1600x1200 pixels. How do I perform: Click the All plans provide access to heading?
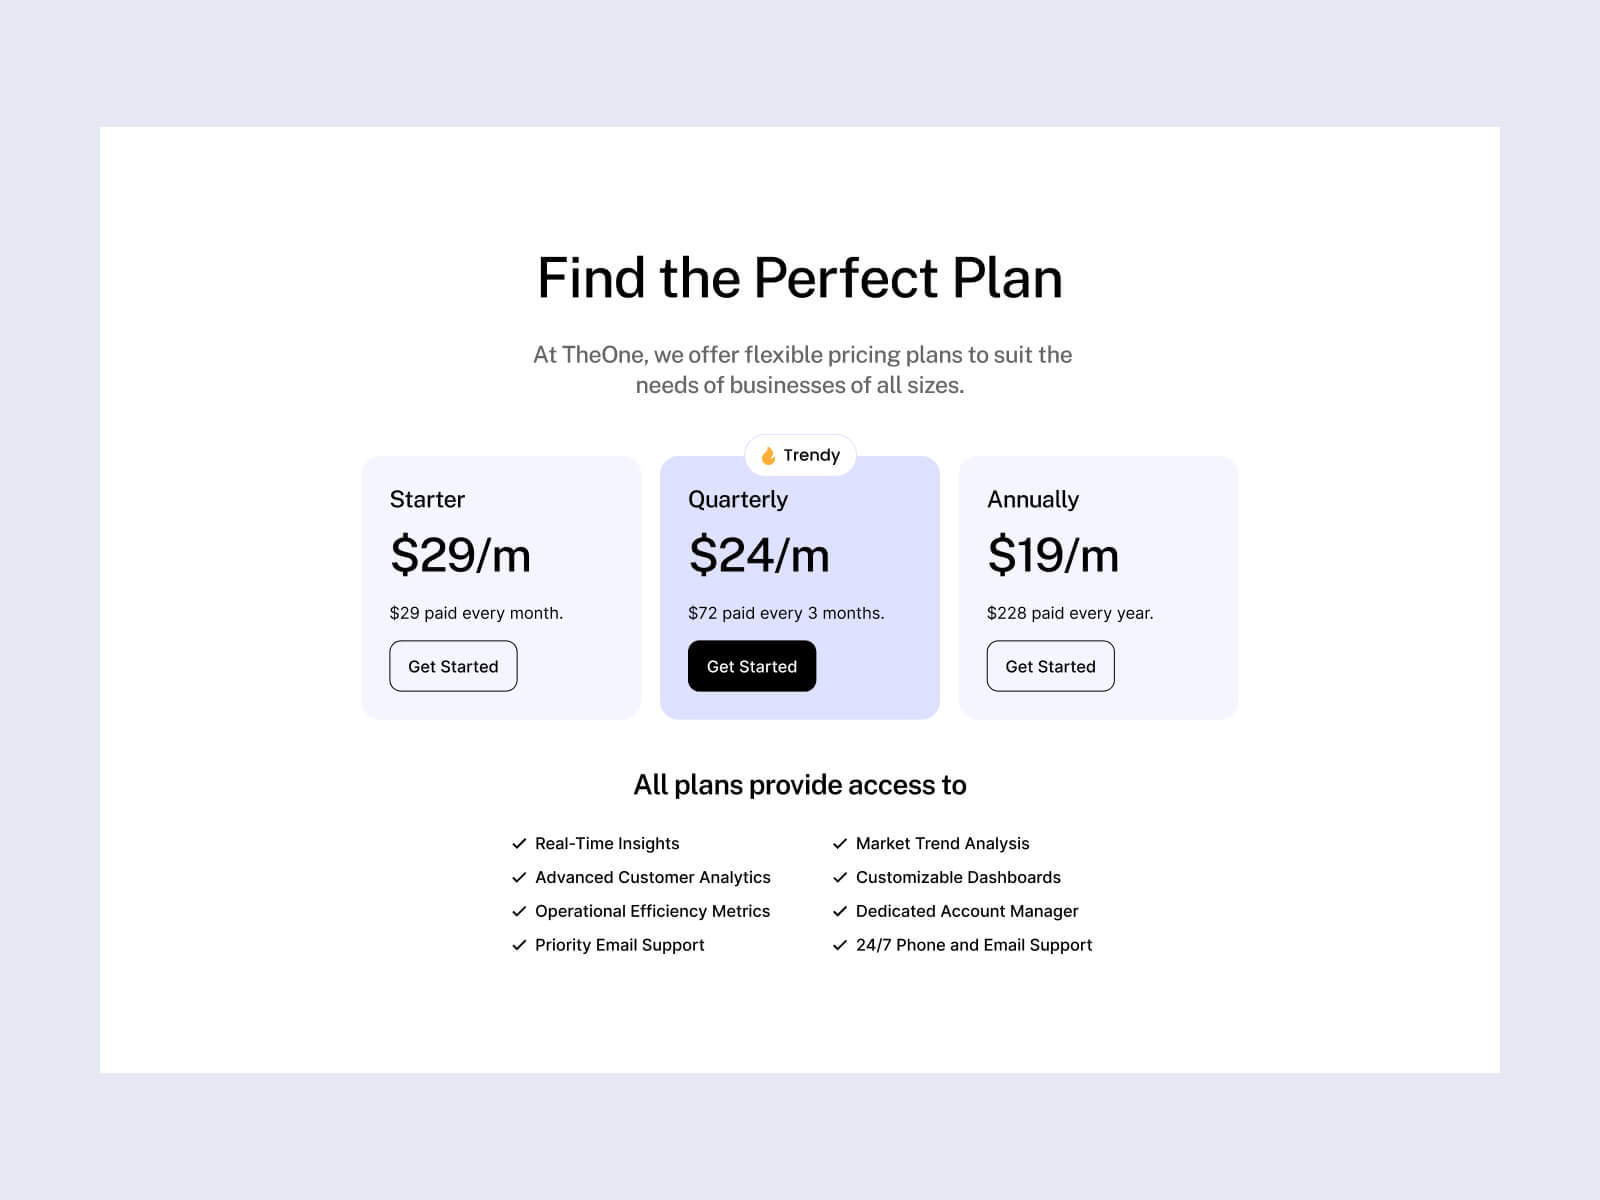tap(800, 785)
